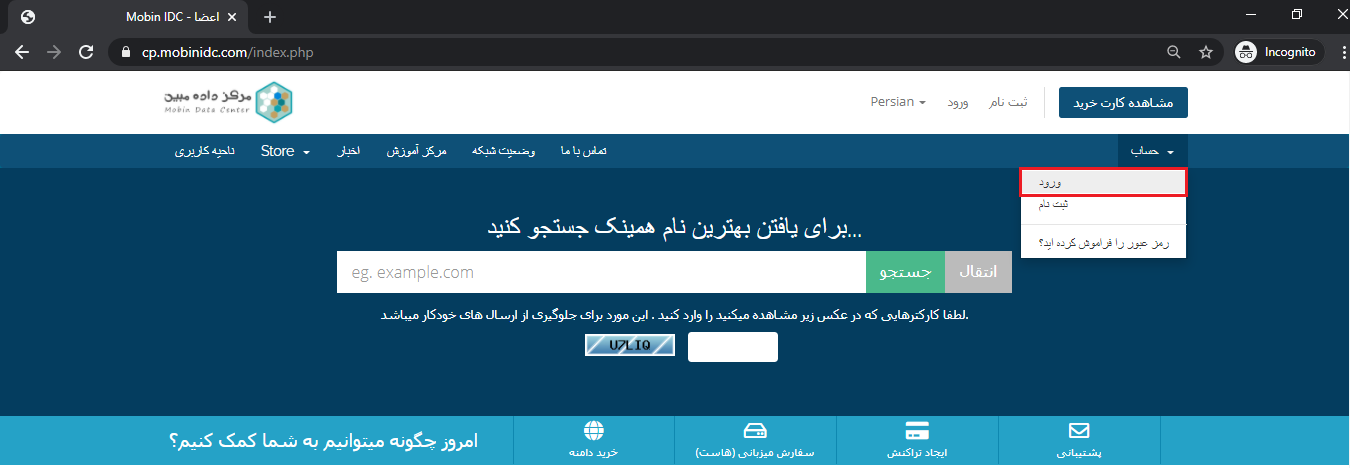Choose the forgot password menu entry
The width and height of the screenshot is (1350, 468).
pos(1103,242)
